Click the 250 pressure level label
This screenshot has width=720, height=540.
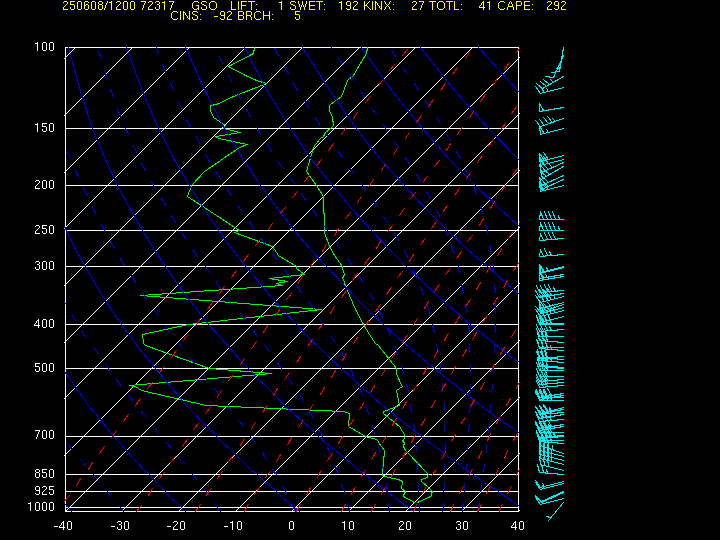(x=45, y=229)
